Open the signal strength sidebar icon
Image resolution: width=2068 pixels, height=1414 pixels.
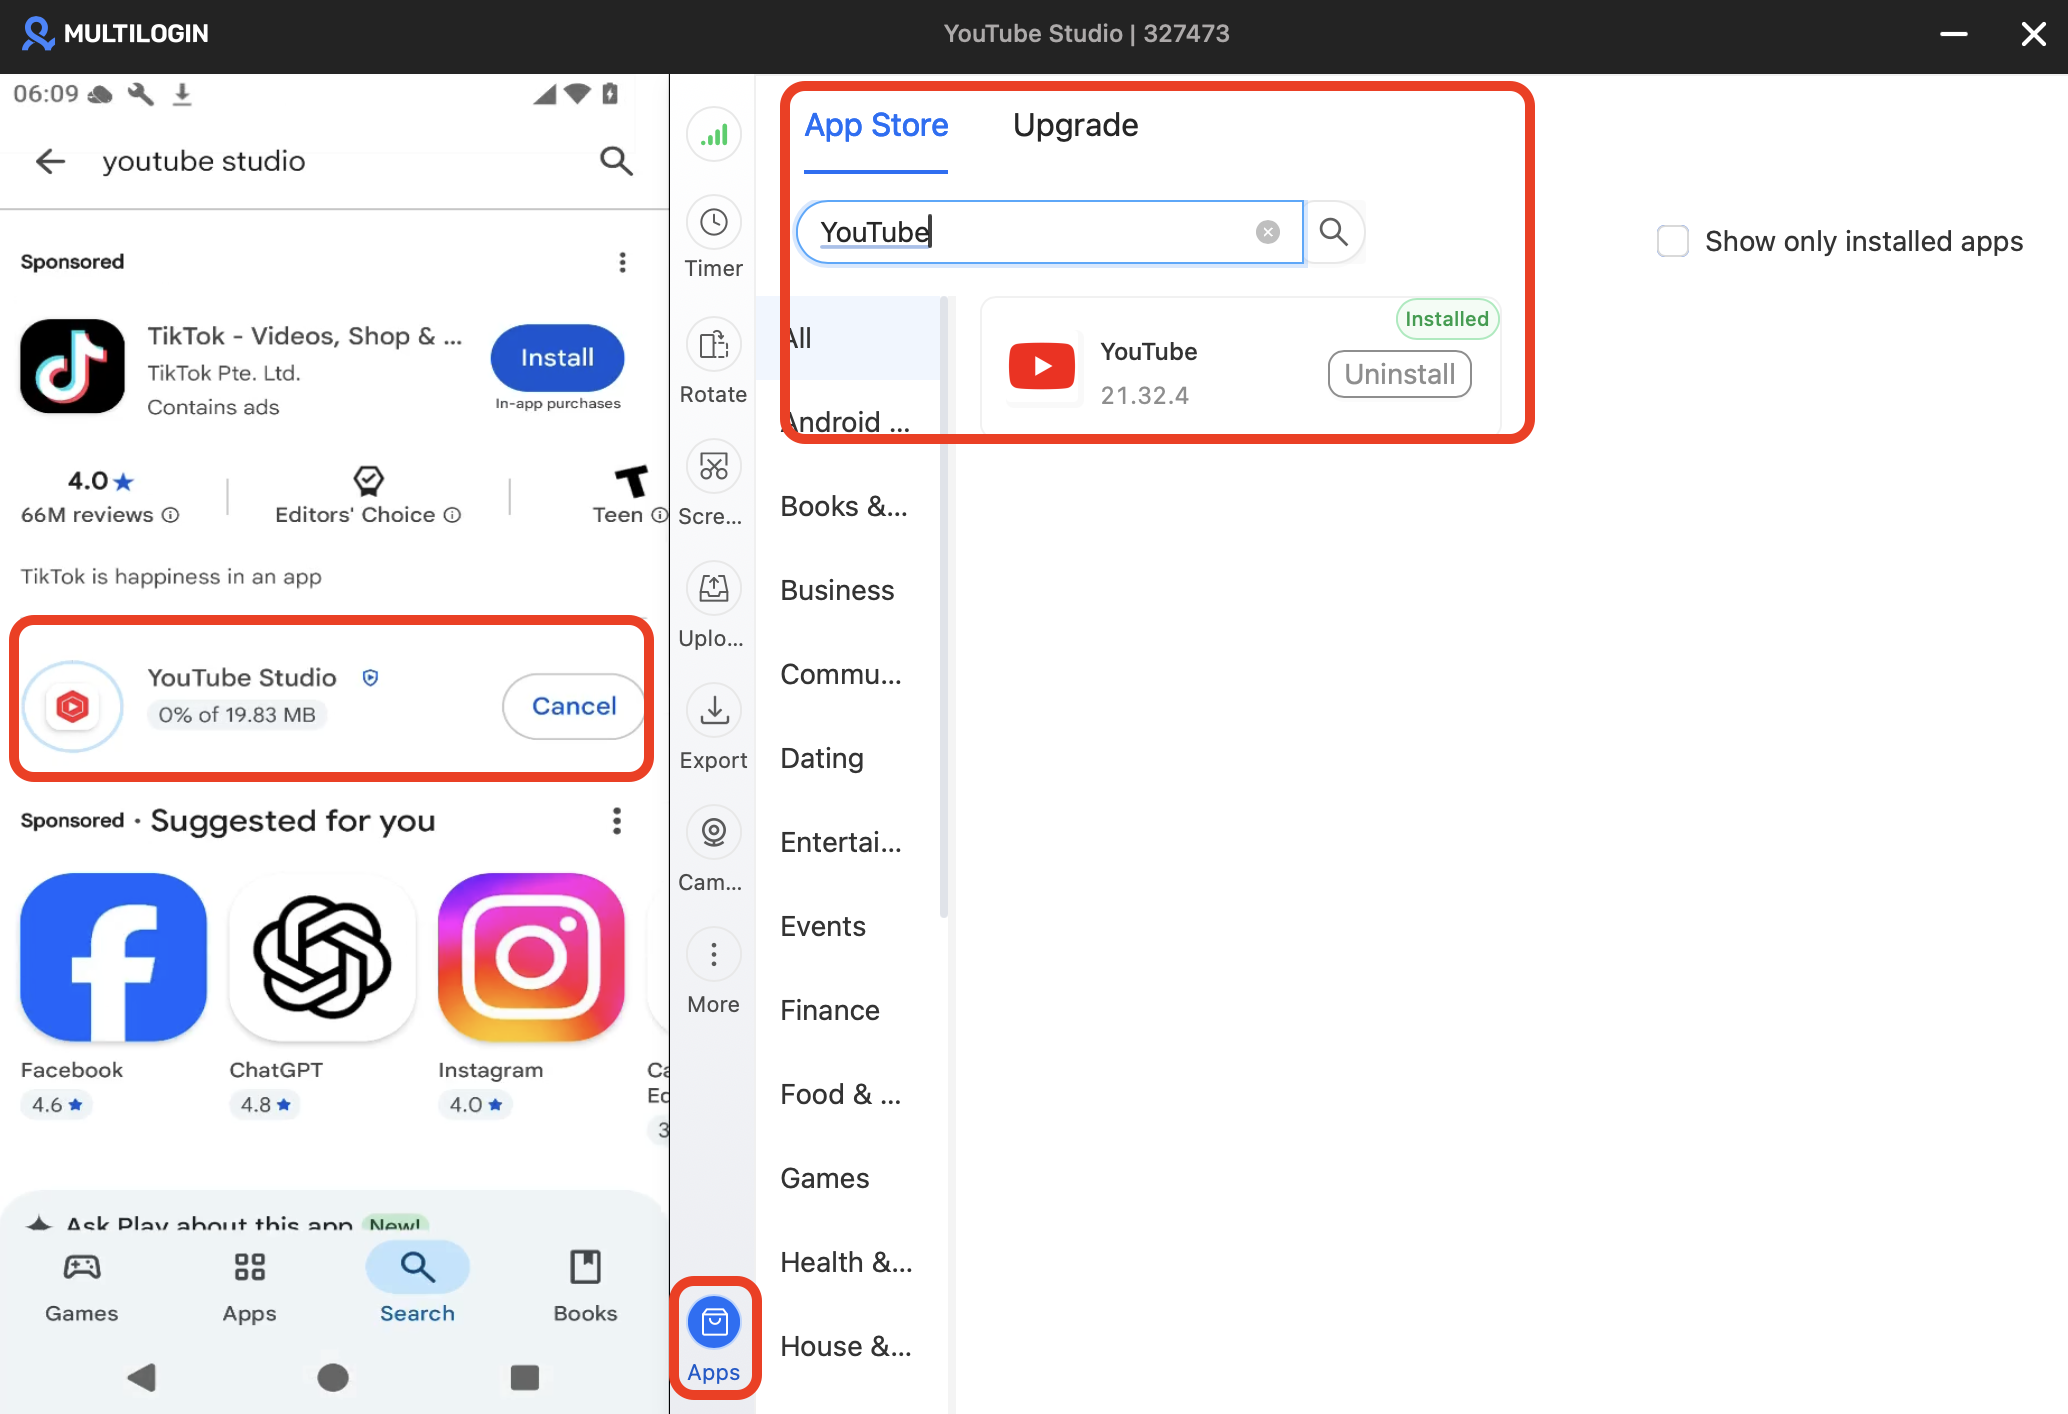click(x=713, y=134)
